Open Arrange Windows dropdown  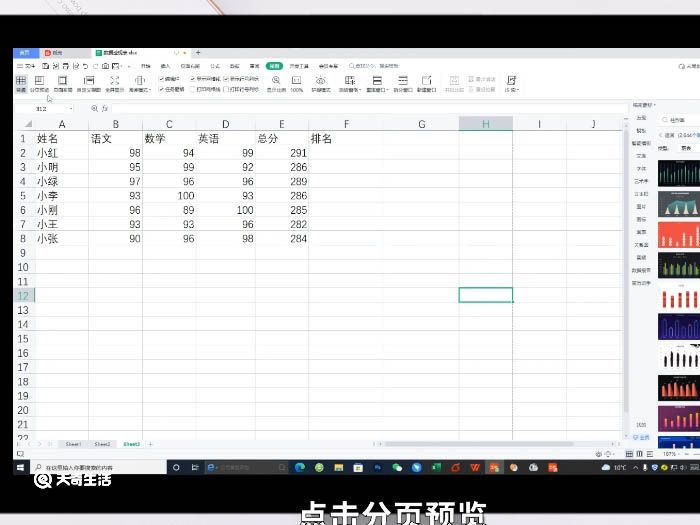(x=377, y=83)
